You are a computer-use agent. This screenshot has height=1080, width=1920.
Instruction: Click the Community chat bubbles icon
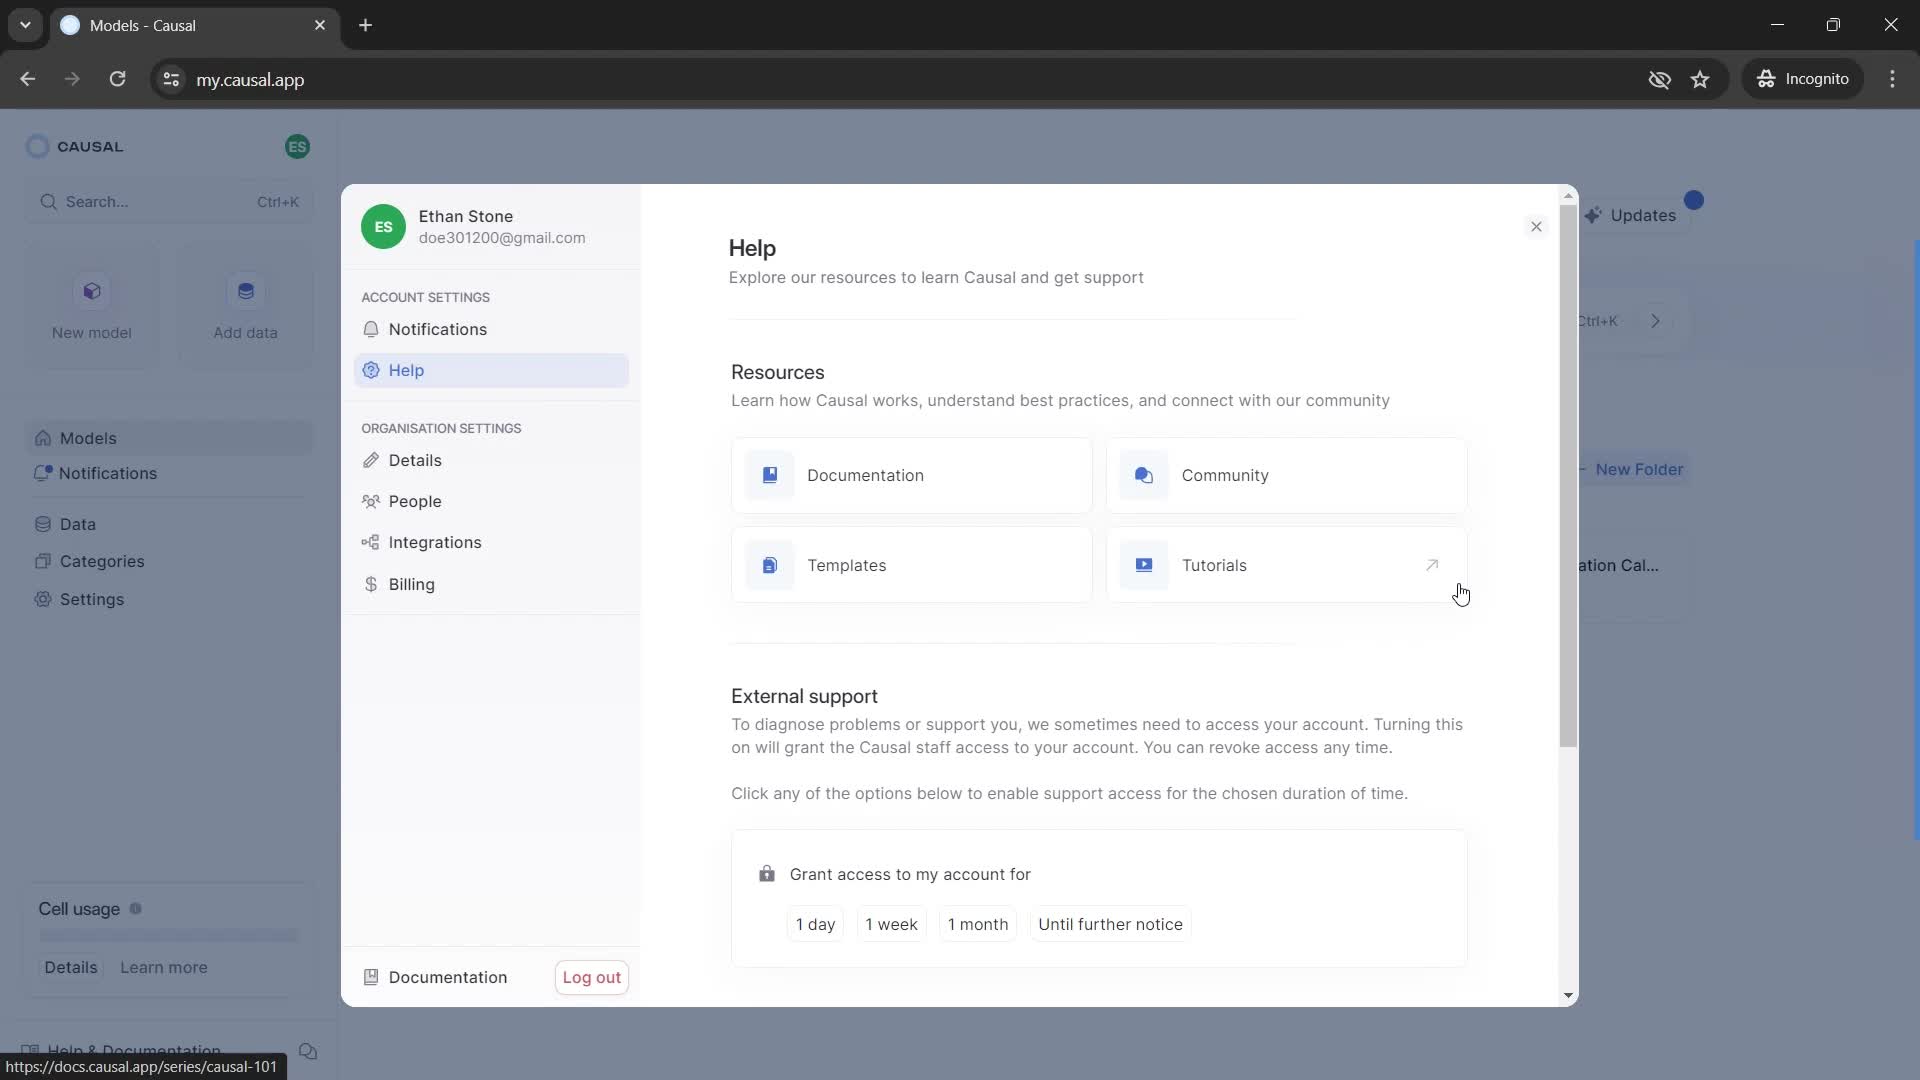coord(1144,475)
